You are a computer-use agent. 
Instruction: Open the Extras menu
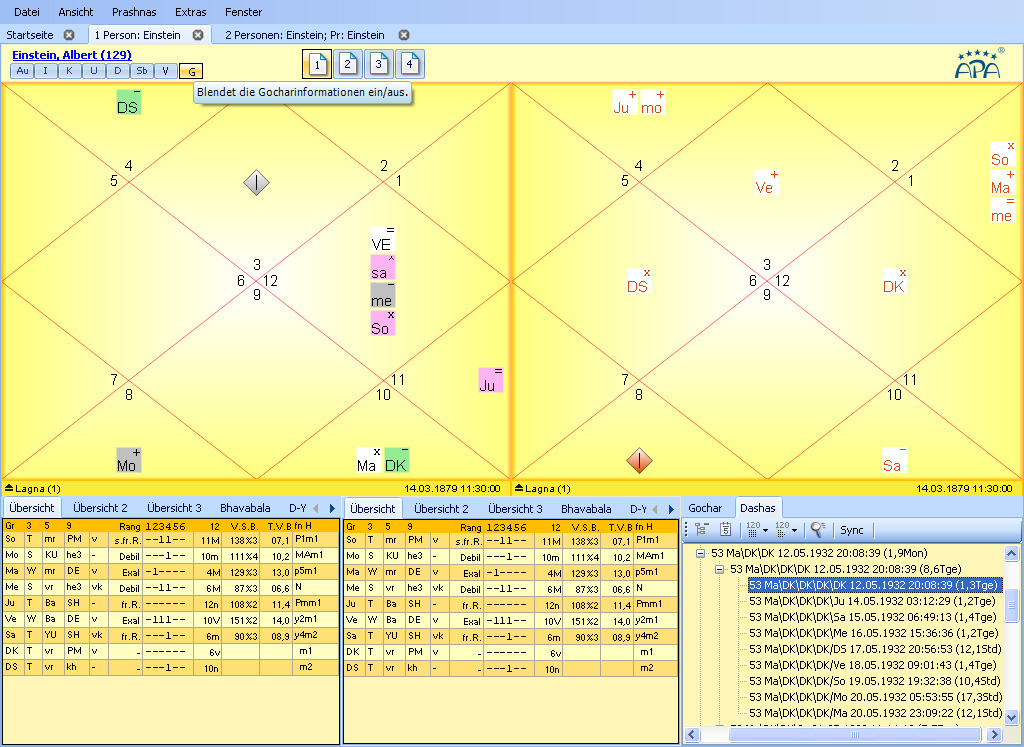(x=191, y=12)
